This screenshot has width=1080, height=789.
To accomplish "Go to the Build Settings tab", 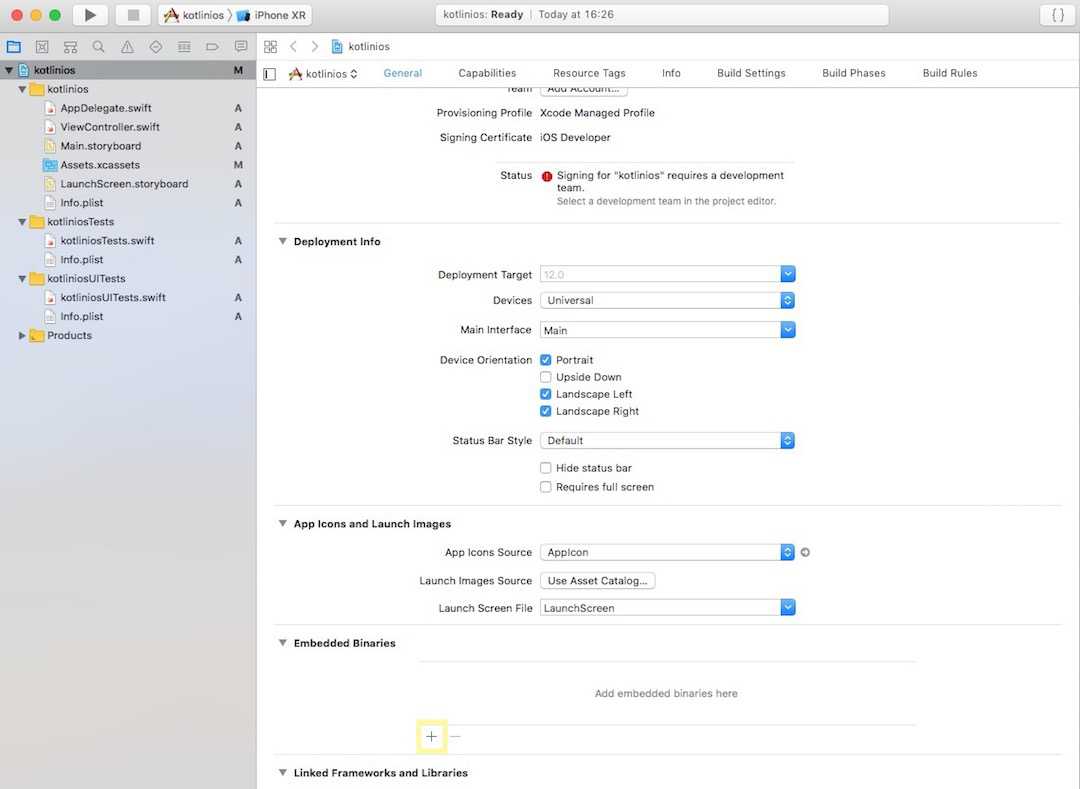I will pos(751,73).
